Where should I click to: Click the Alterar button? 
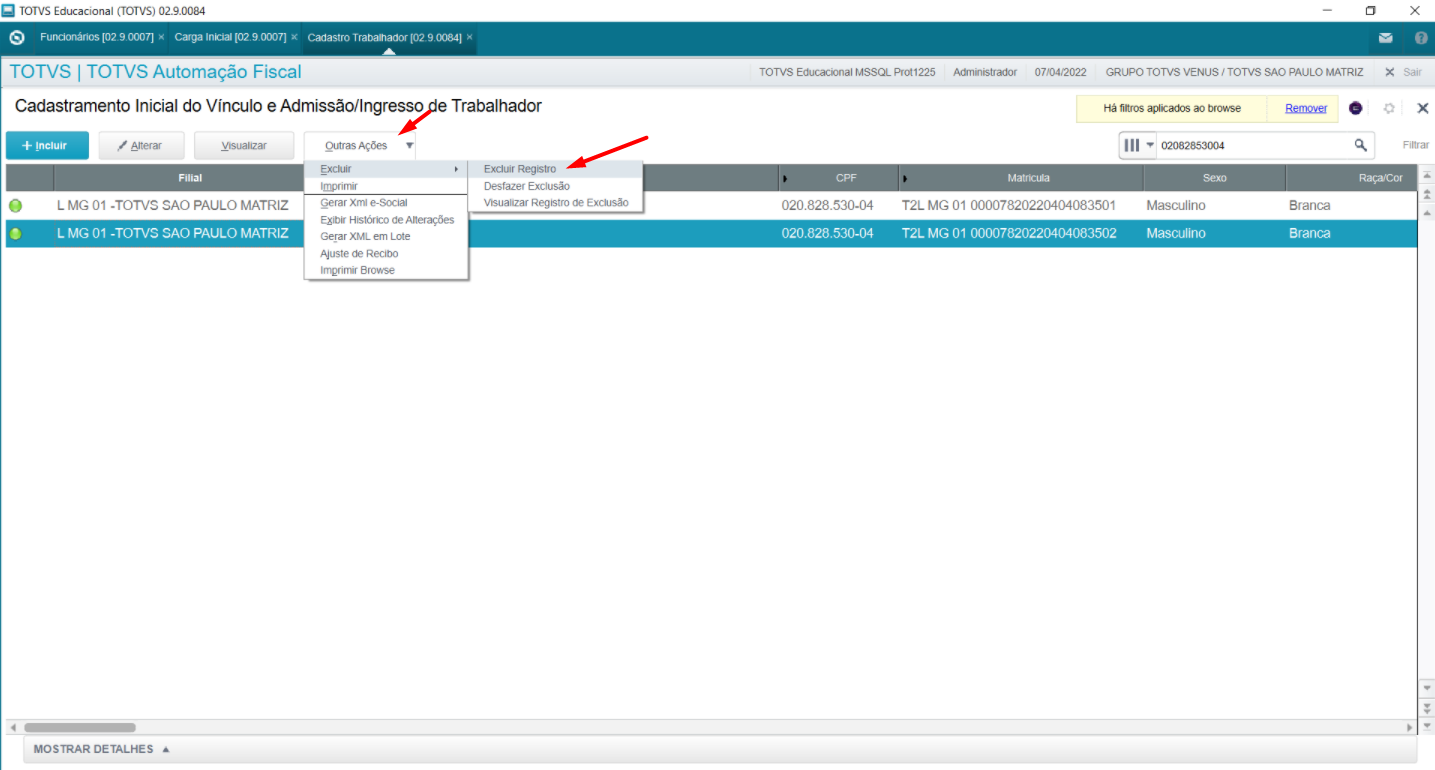pyautogui.click(x=141, y=146)
